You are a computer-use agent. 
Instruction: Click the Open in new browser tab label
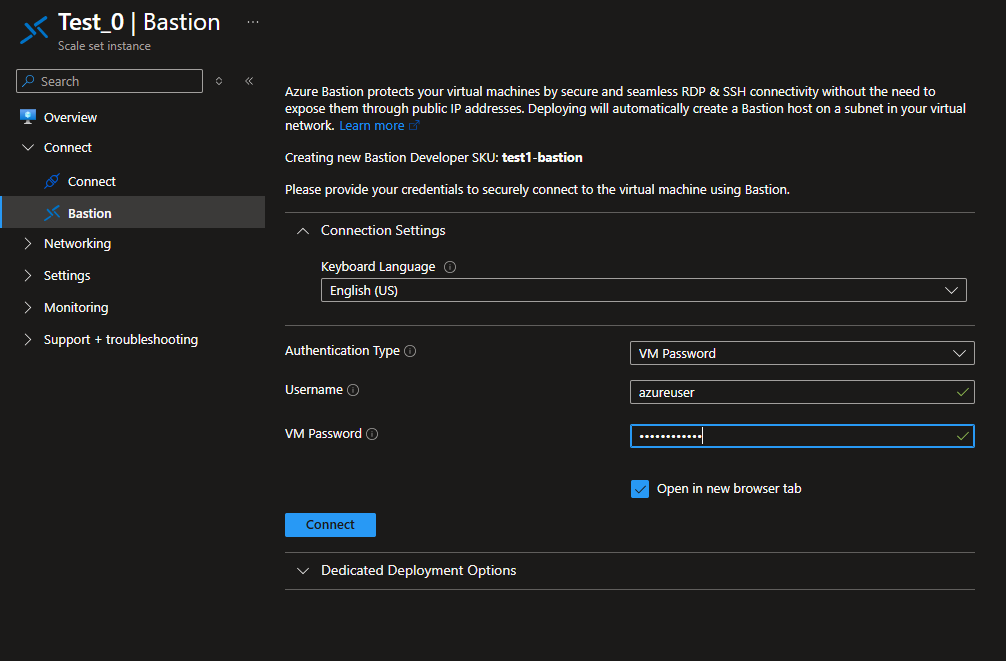coord(729,489)
